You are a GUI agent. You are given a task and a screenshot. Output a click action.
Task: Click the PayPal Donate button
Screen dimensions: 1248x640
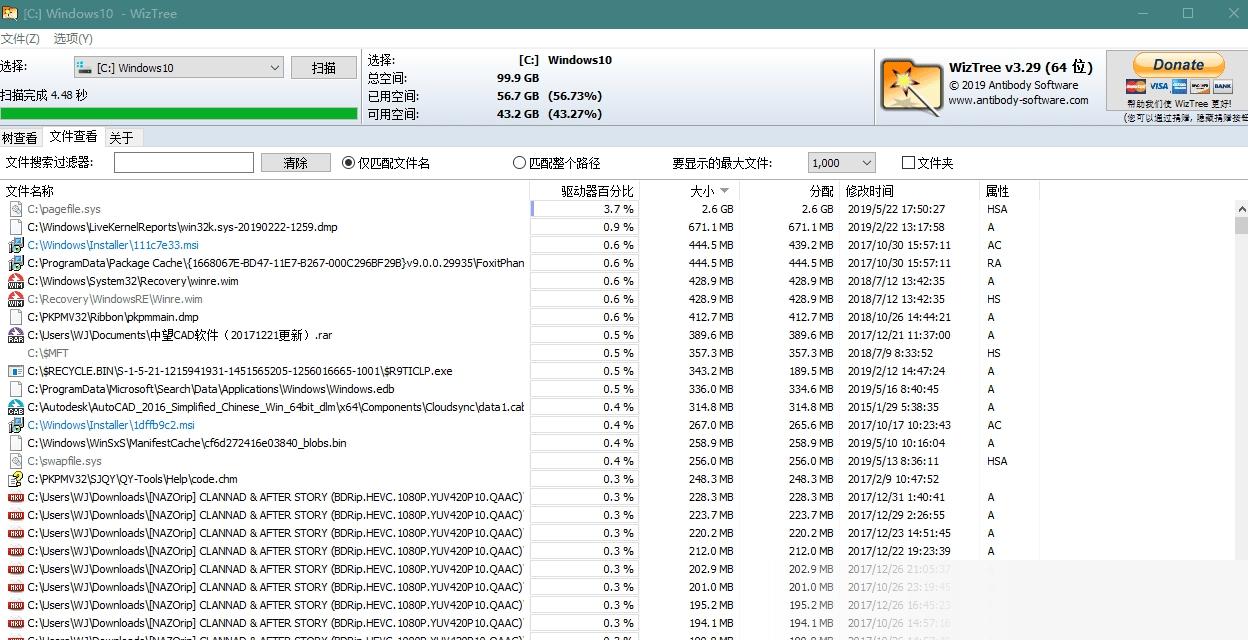click(1178, 65)
